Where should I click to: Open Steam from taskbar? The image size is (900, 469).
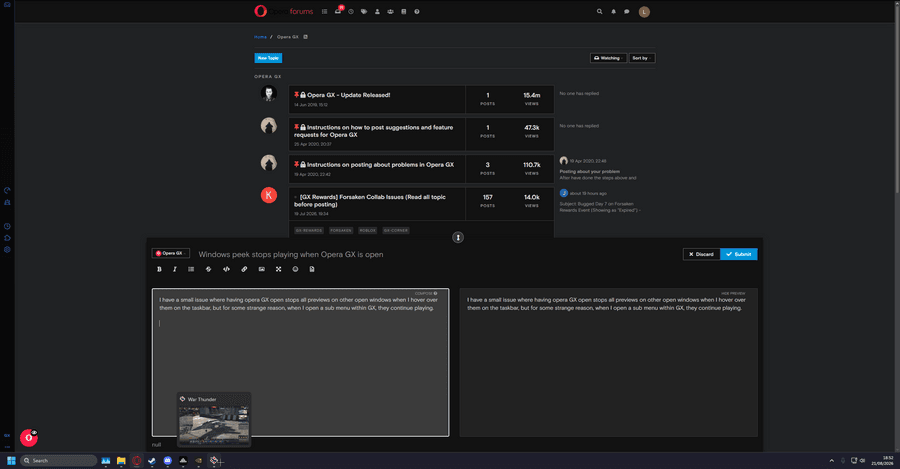tap(152, 460)
